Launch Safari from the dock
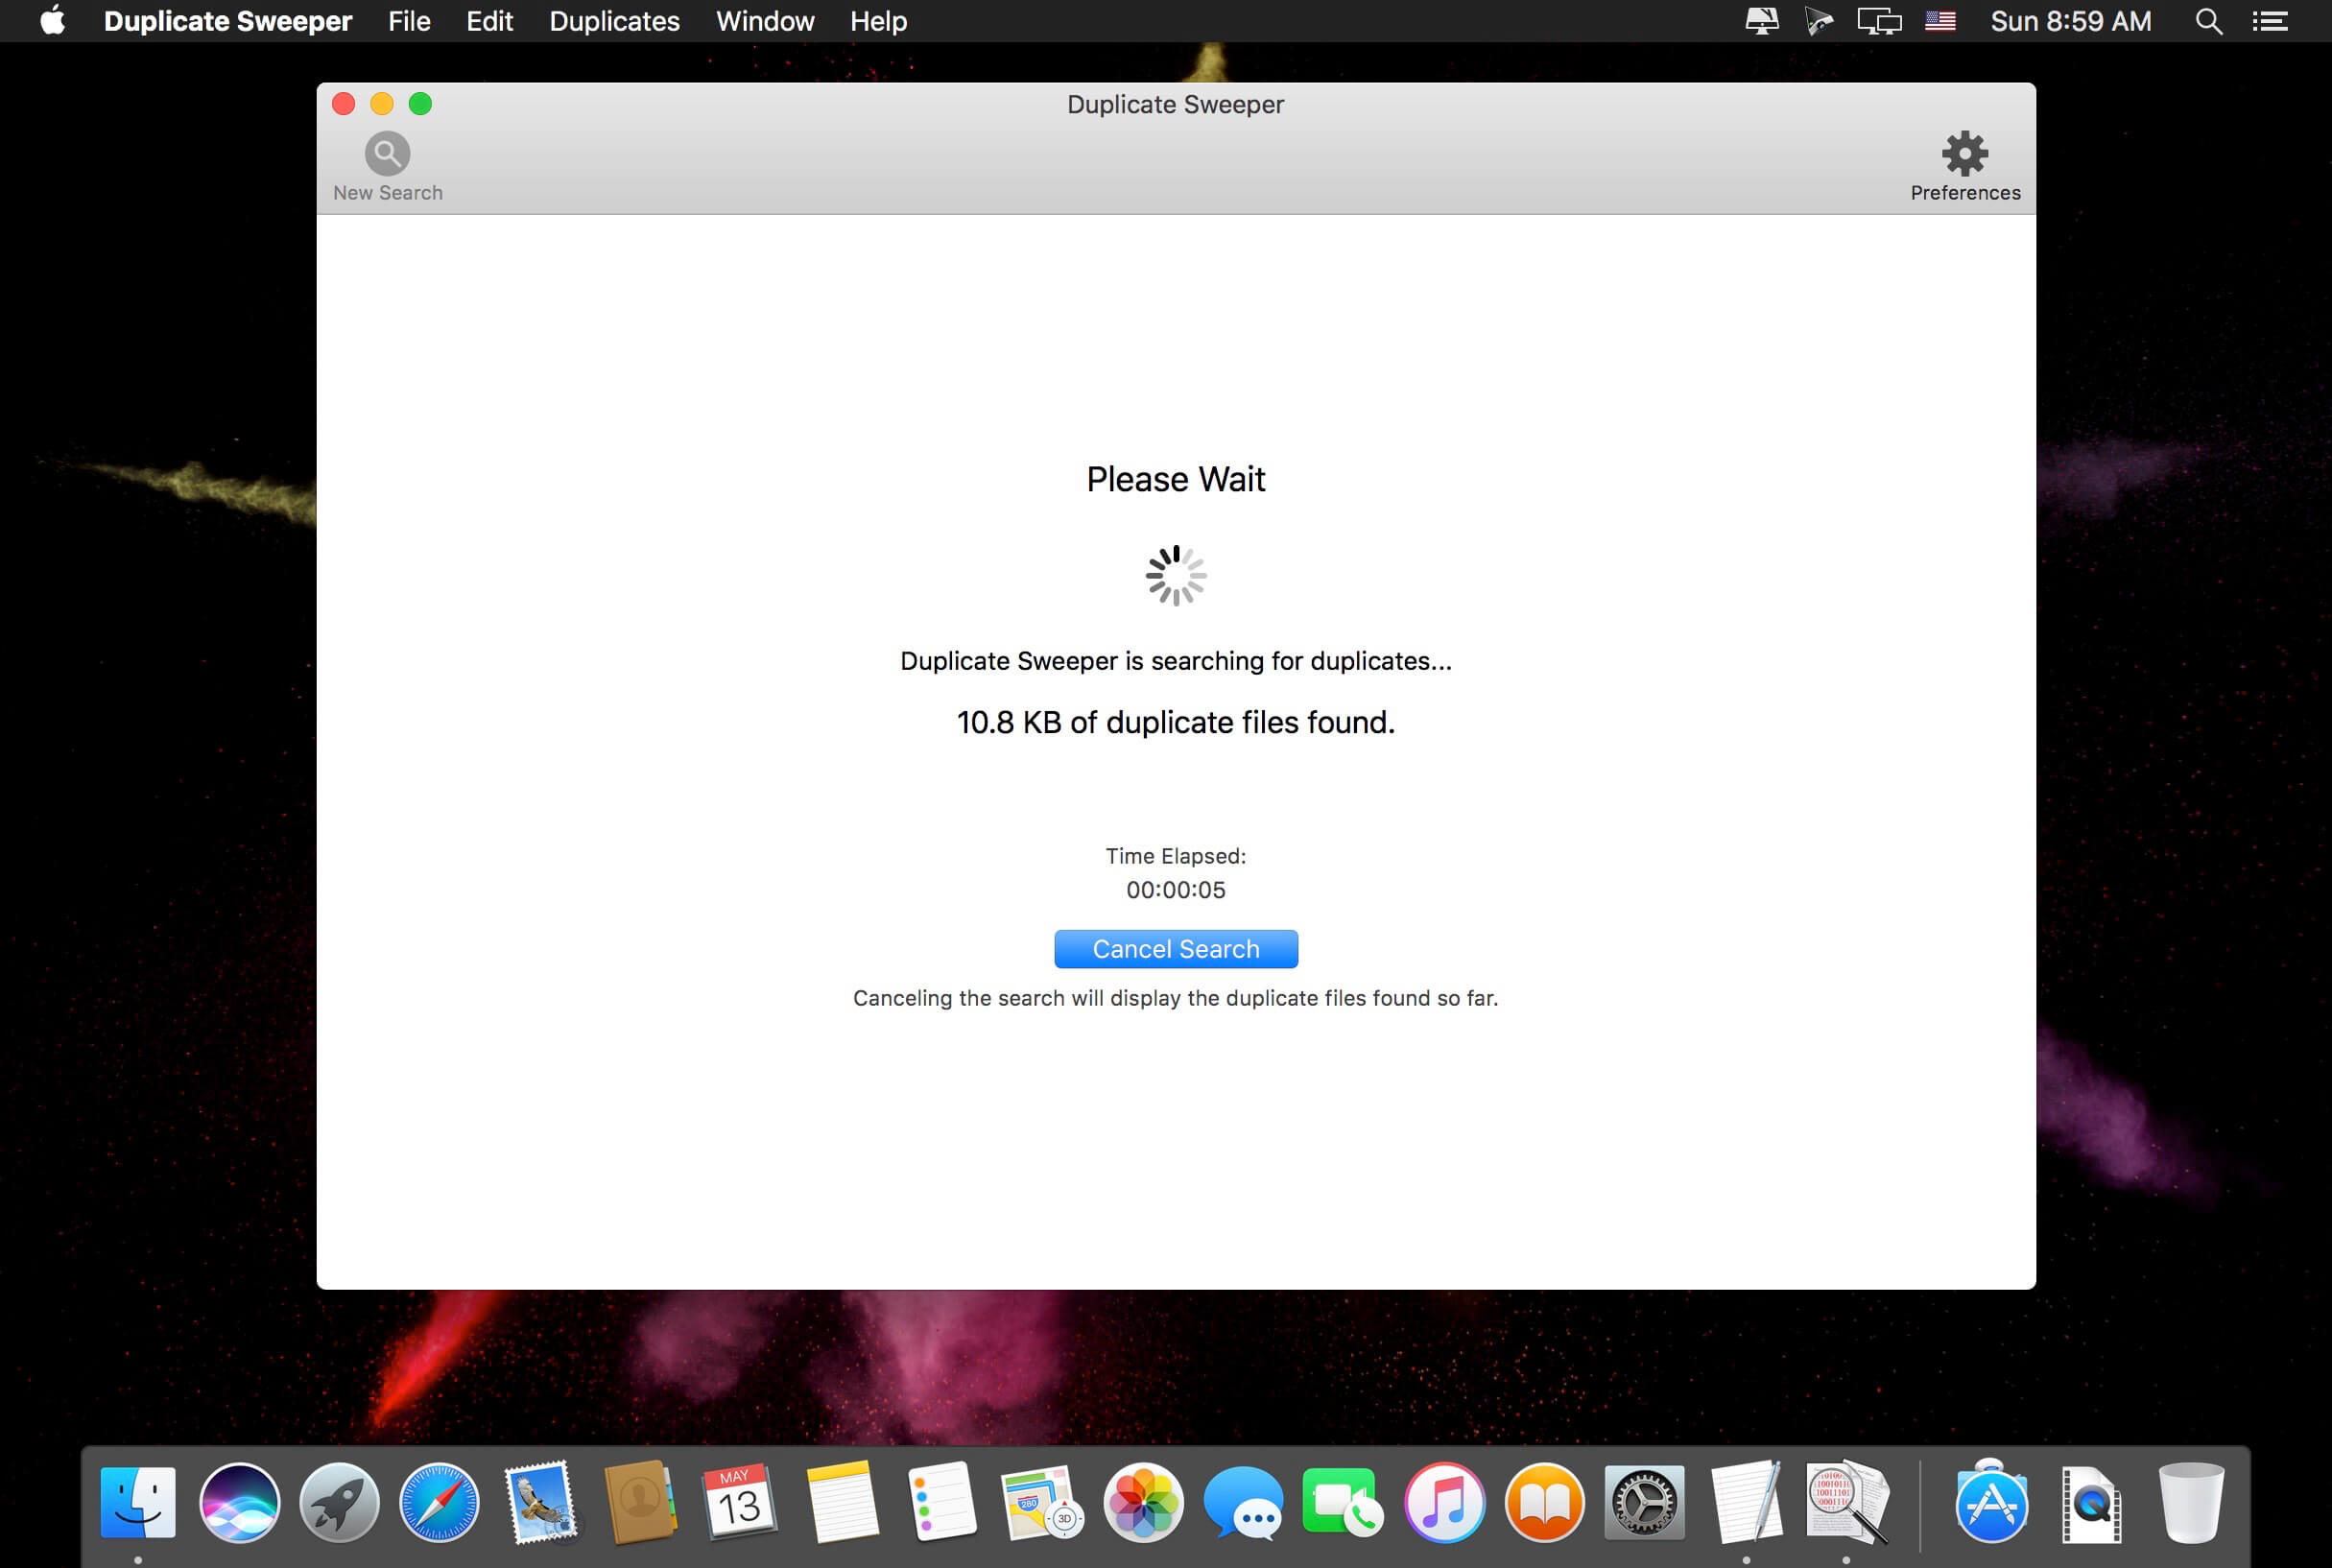 [439, 1502]
